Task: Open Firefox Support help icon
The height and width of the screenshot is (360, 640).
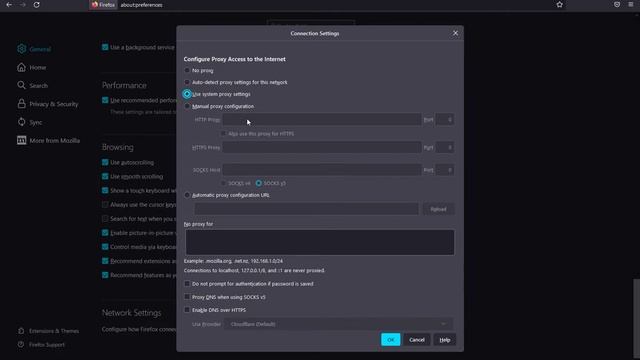Action: 21,344
